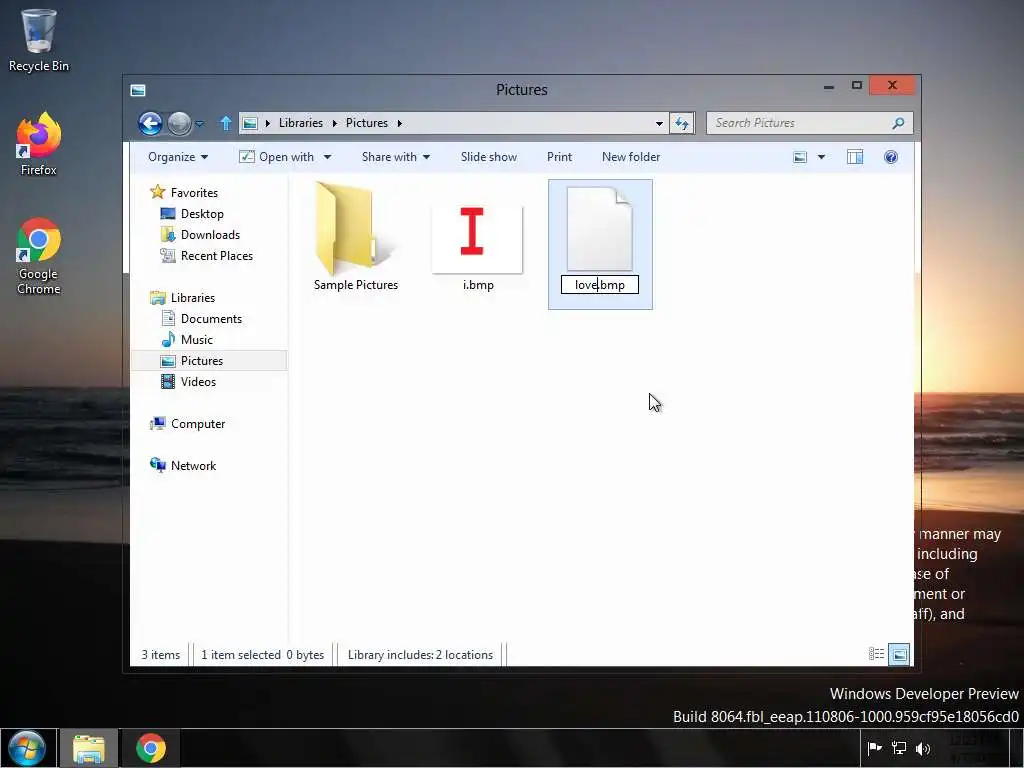1024x768 pixels.
Task: Create a New folder
Action: (631, 157)
